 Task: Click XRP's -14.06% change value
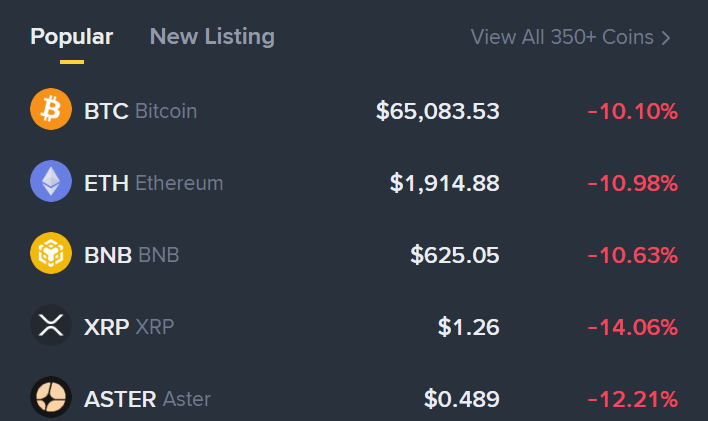tap(632, 327)
